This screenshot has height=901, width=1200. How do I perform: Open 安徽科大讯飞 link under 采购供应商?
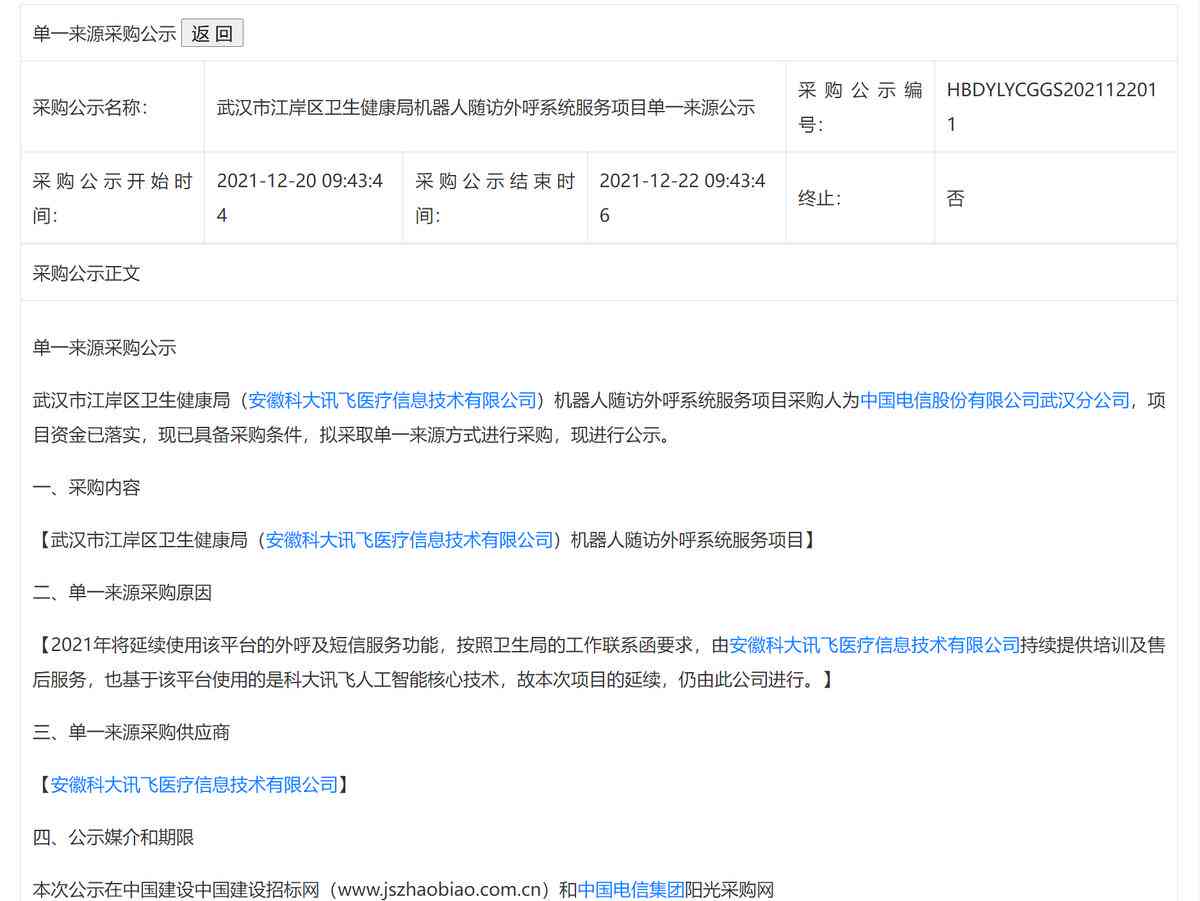point(194,785)
